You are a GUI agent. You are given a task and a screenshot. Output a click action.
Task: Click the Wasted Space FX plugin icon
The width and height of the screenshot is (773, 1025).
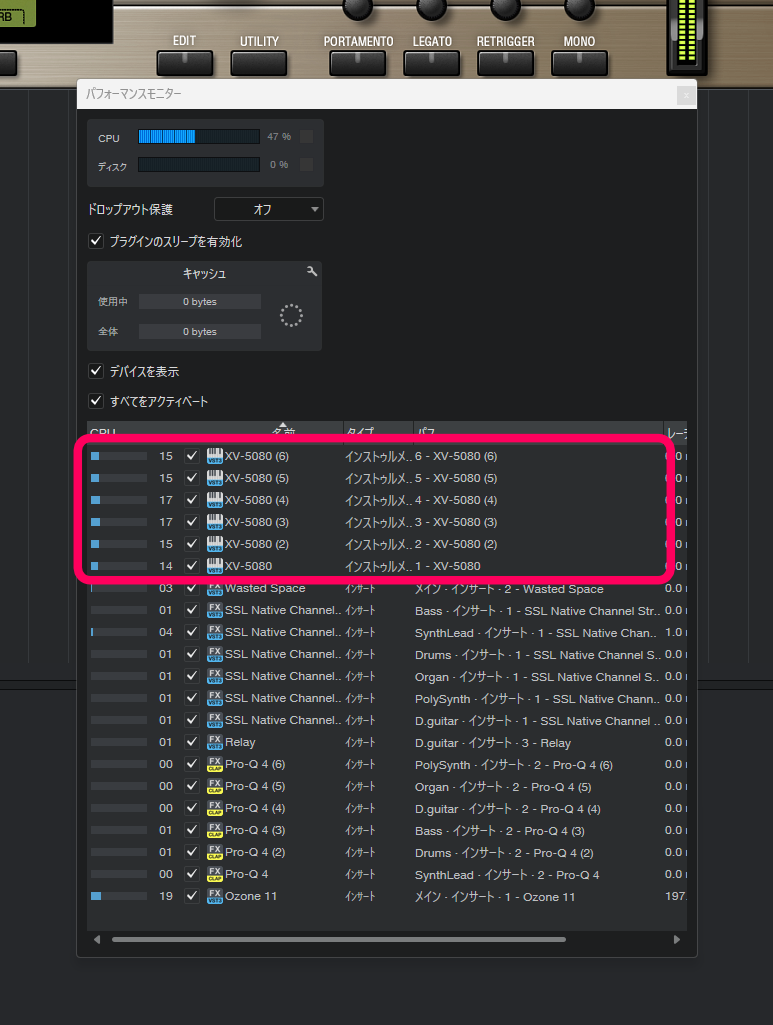click(215, 589)
